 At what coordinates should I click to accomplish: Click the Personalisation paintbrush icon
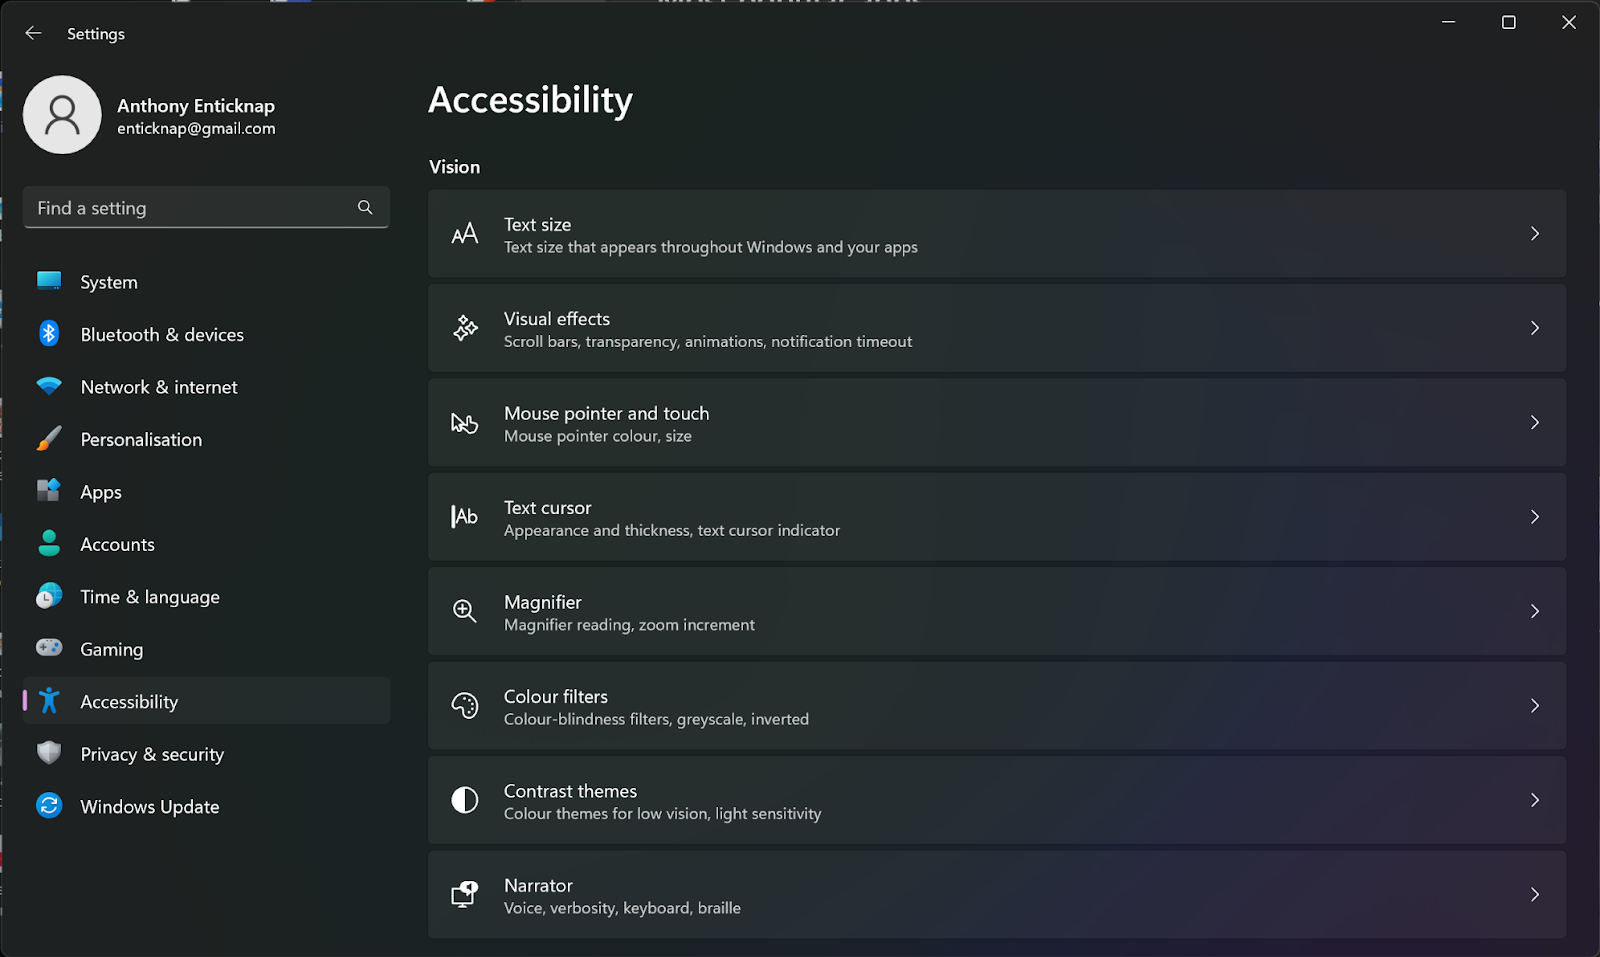(x=49, y=438)
